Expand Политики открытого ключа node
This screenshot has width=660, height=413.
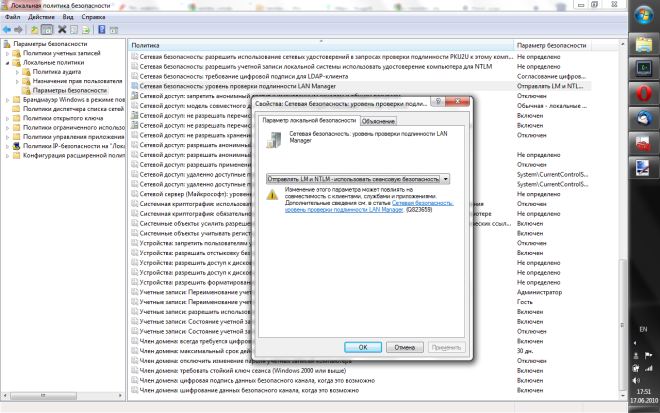click(x=7, y=118)
